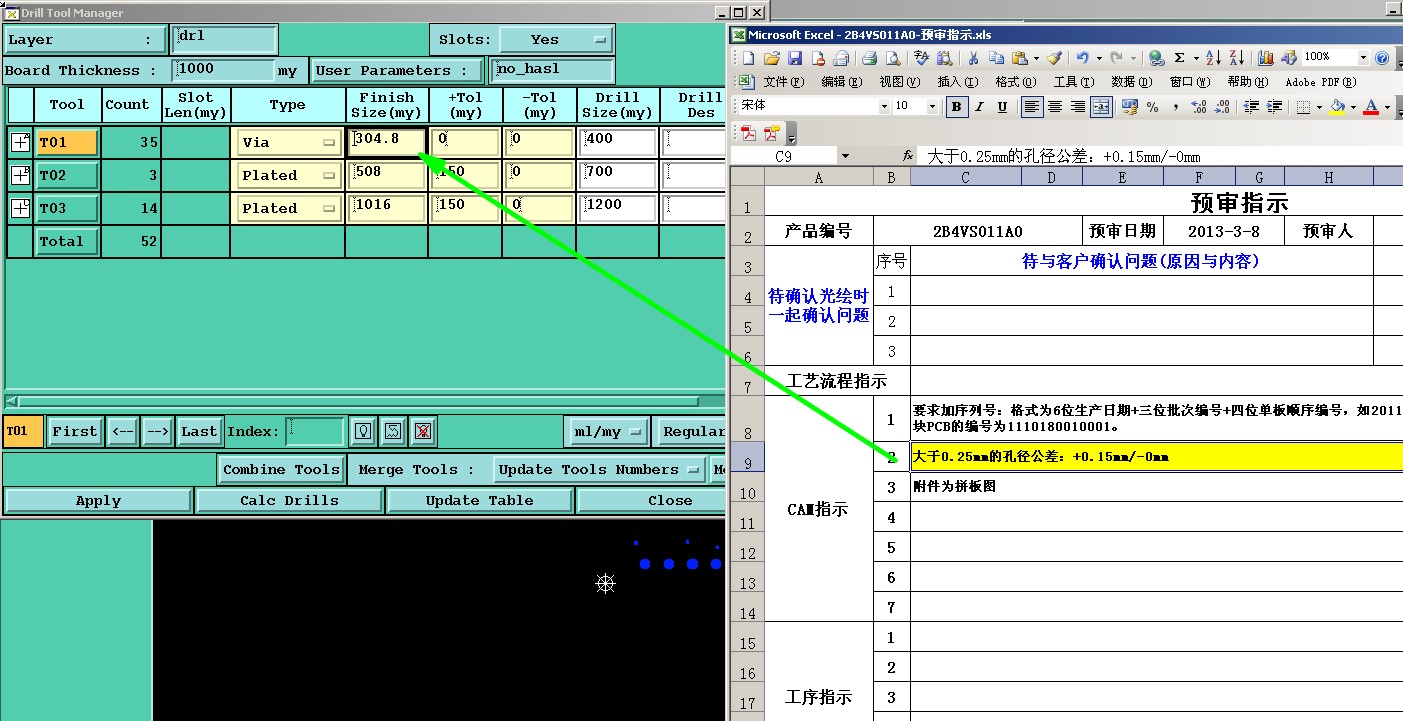Click Decrease Indent icon in Excel
This screenshot has height=721, width=1403.
1251,106
